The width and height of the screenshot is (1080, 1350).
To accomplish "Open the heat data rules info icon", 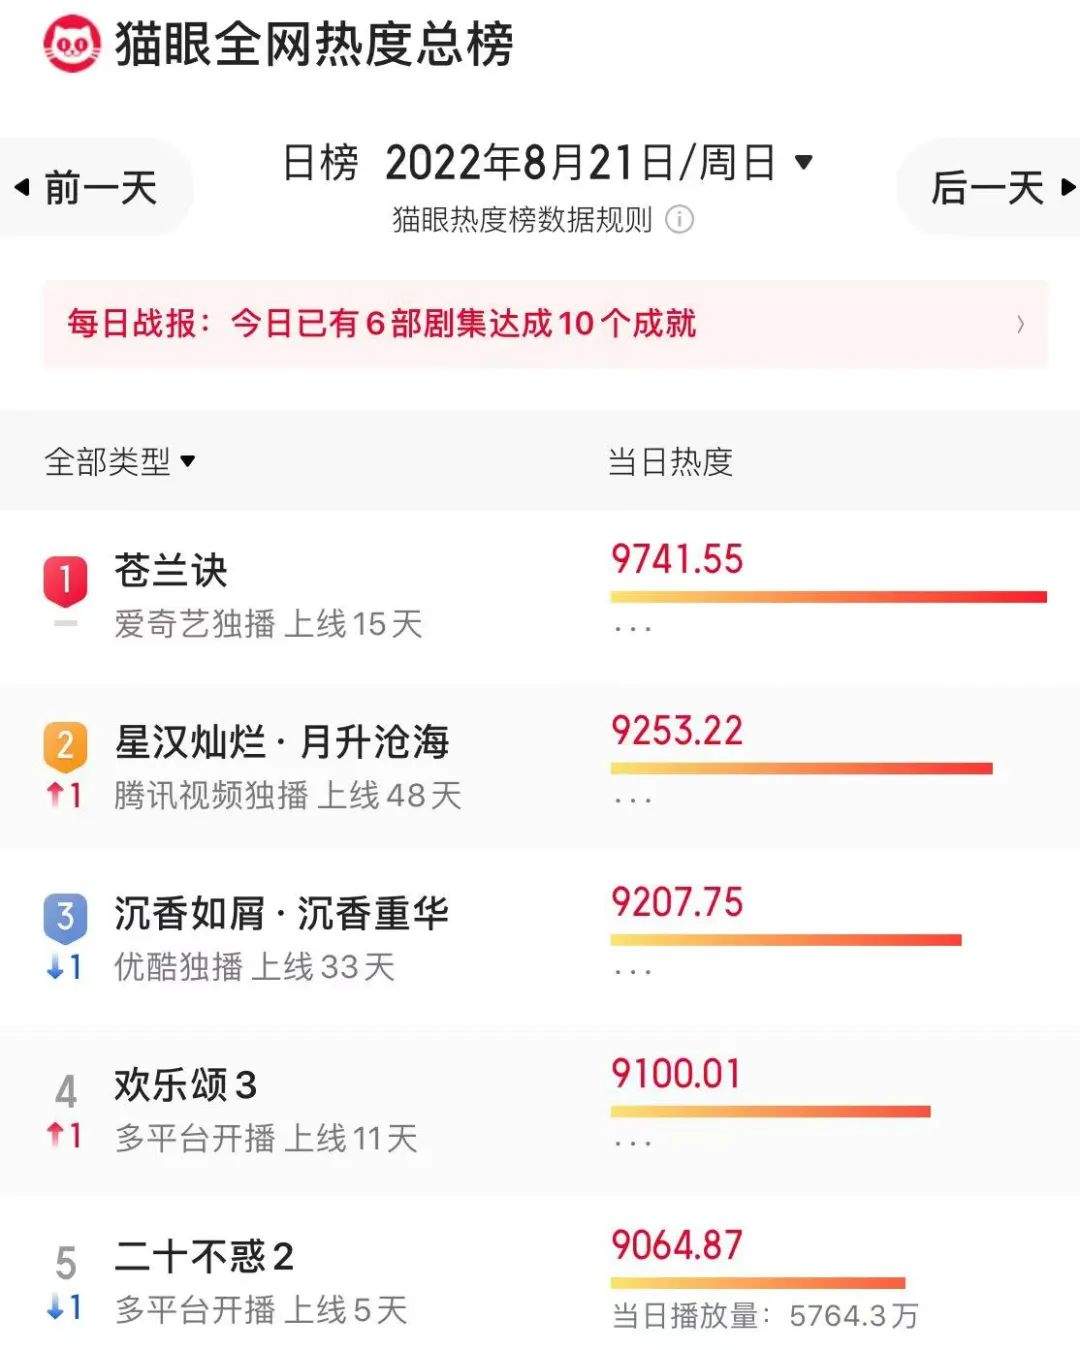I will click(x=680, y=219).
